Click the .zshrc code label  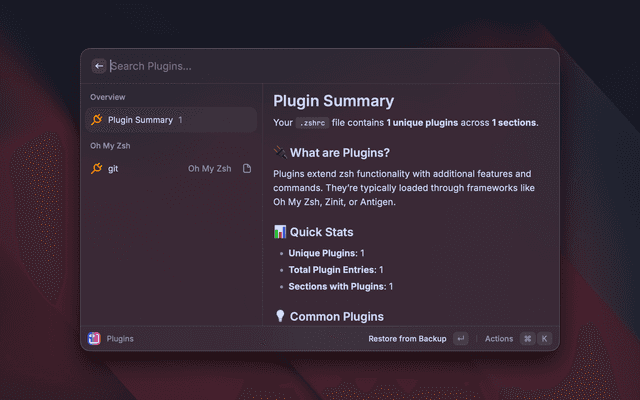coord(312,123)
